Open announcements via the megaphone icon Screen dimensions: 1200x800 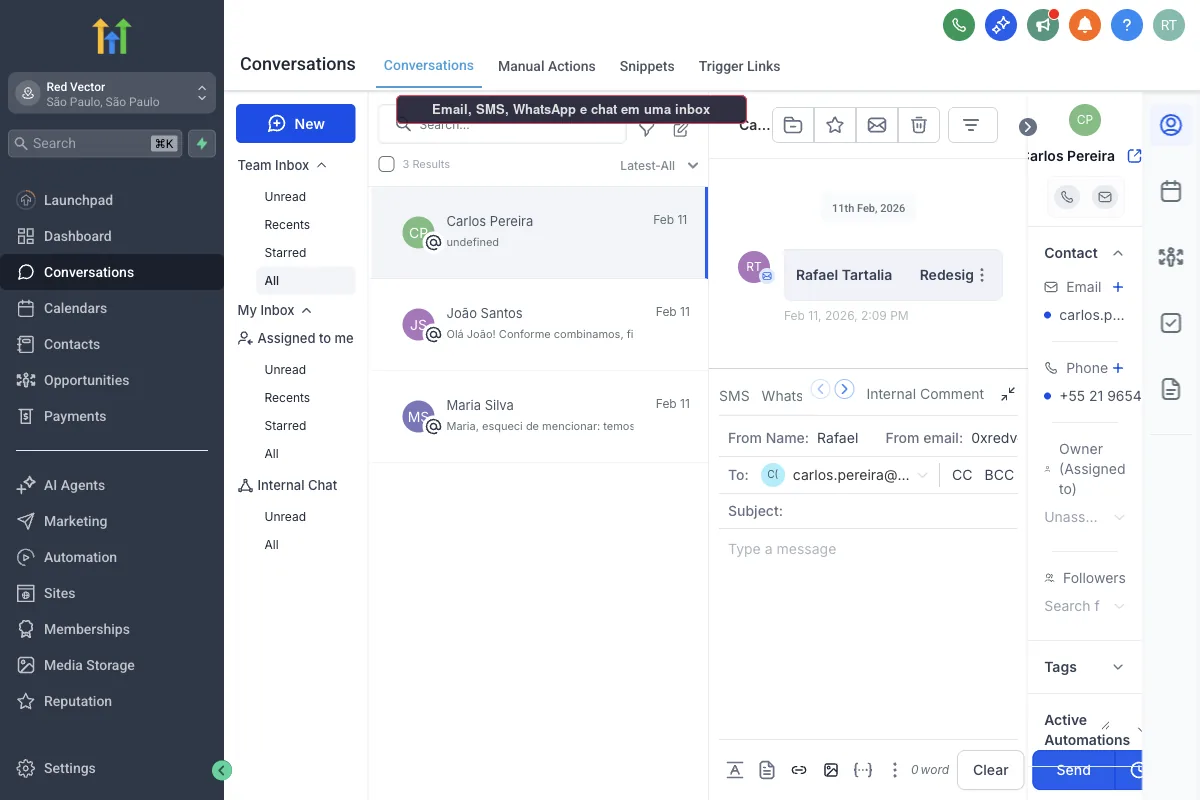point(1043,25)
